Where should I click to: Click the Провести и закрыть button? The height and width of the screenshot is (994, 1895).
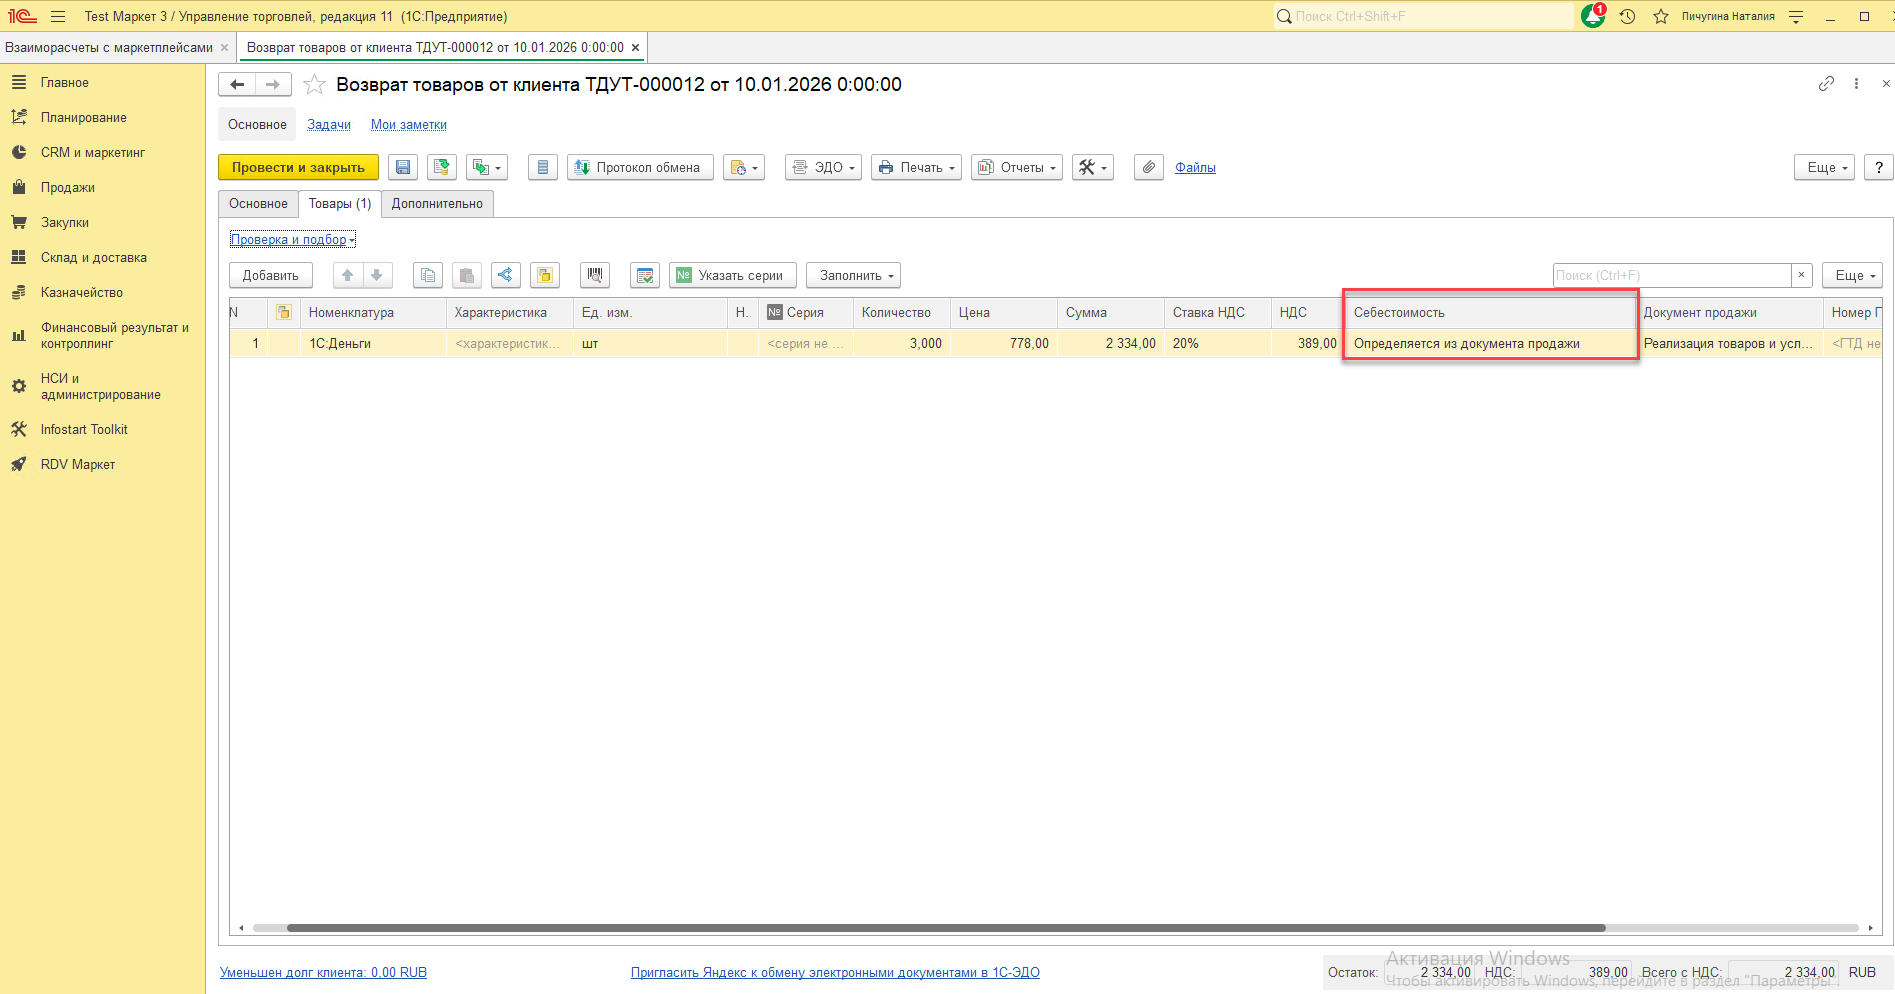pos(298,167)
